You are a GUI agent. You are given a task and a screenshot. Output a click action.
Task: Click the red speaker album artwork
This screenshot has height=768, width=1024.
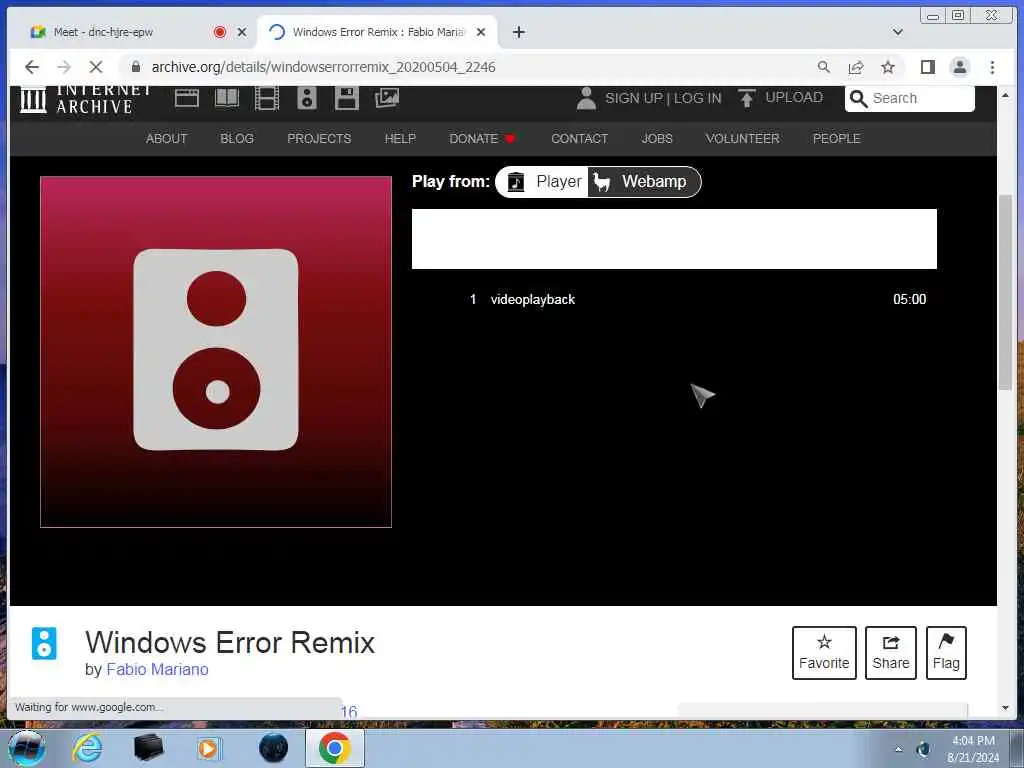216,352
